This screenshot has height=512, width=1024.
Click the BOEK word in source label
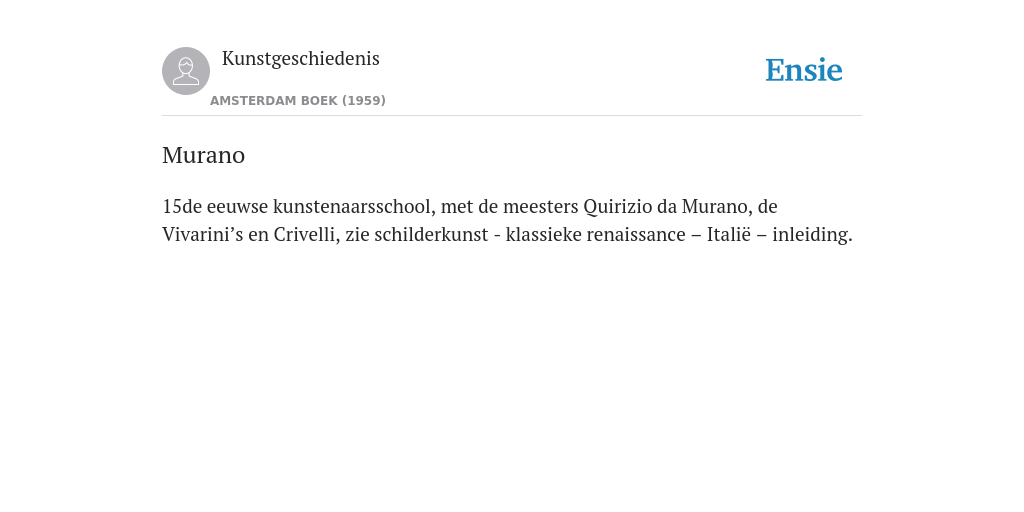(x=319, y=101)
